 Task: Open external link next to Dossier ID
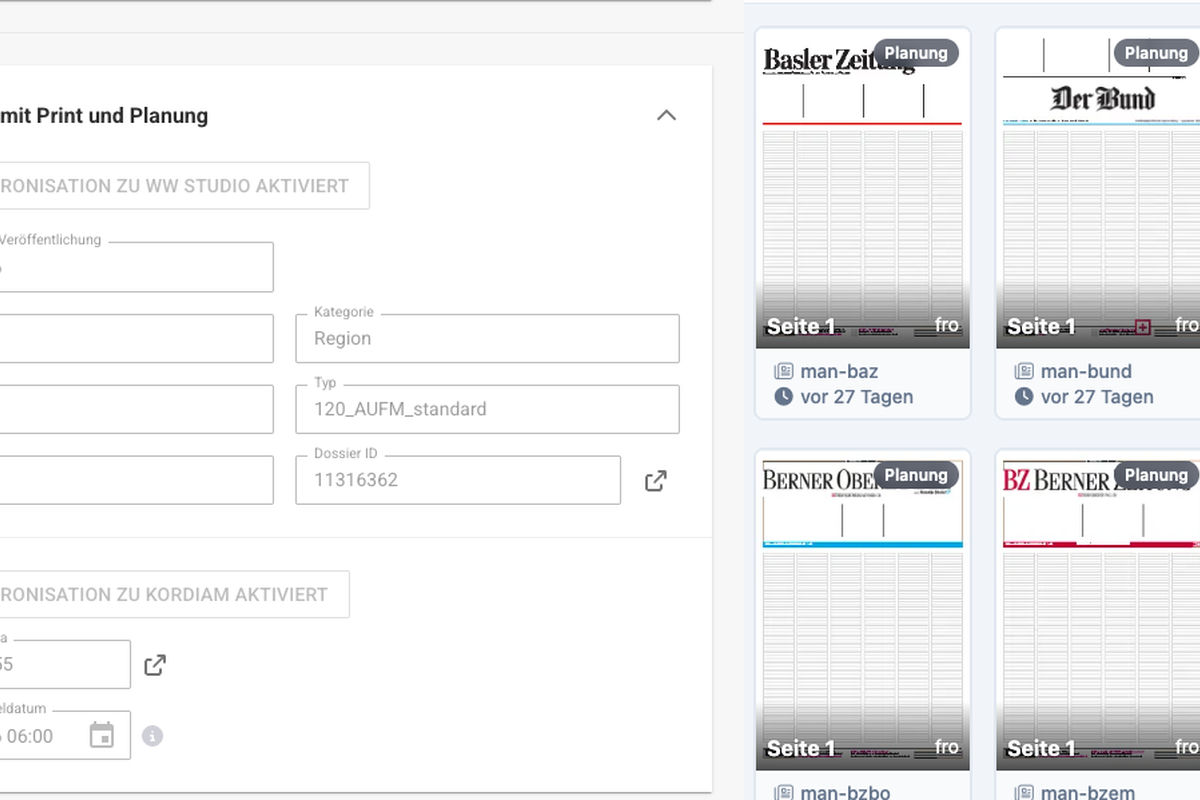[x=655, y=480]
